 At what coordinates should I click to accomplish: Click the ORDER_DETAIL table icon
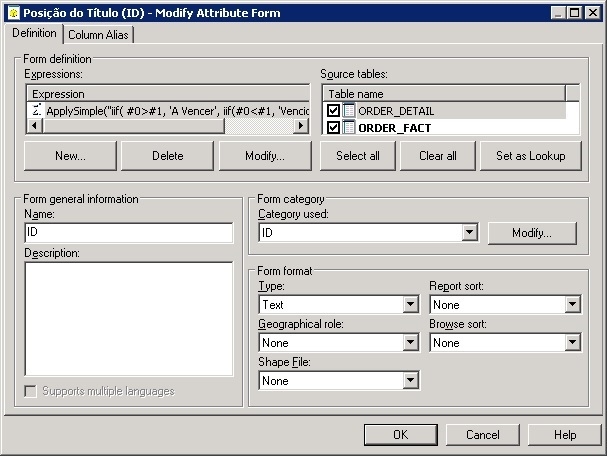pyautogui.click(x=349, y=111)
